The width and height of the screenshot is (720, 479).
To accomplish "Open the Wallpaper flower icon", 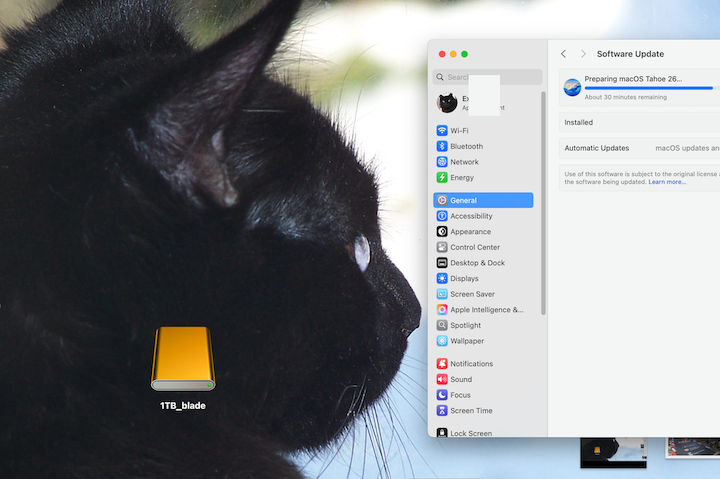I will click(442, 341).
